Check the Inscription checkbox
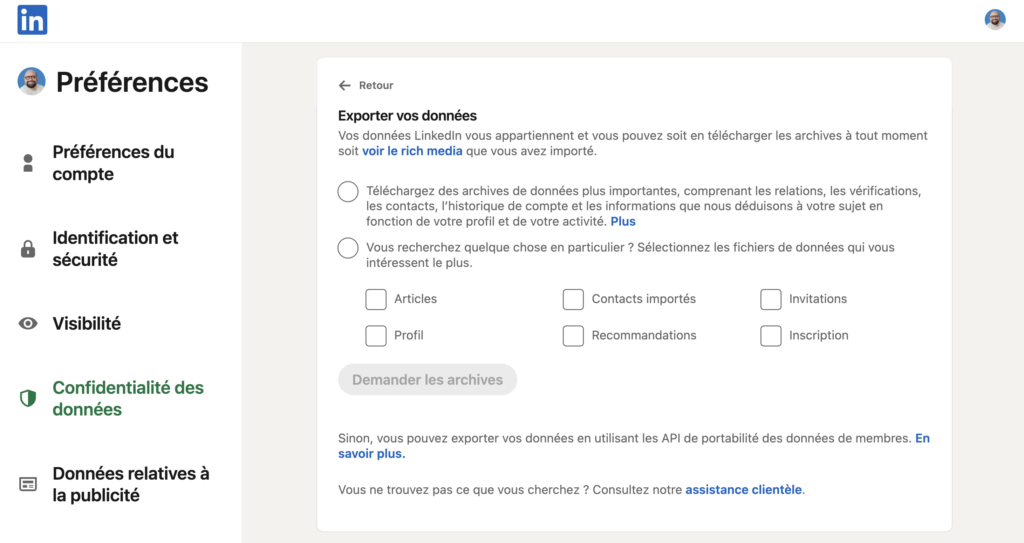The width and height of the screenshot is (1024, 543). [770, 336]
